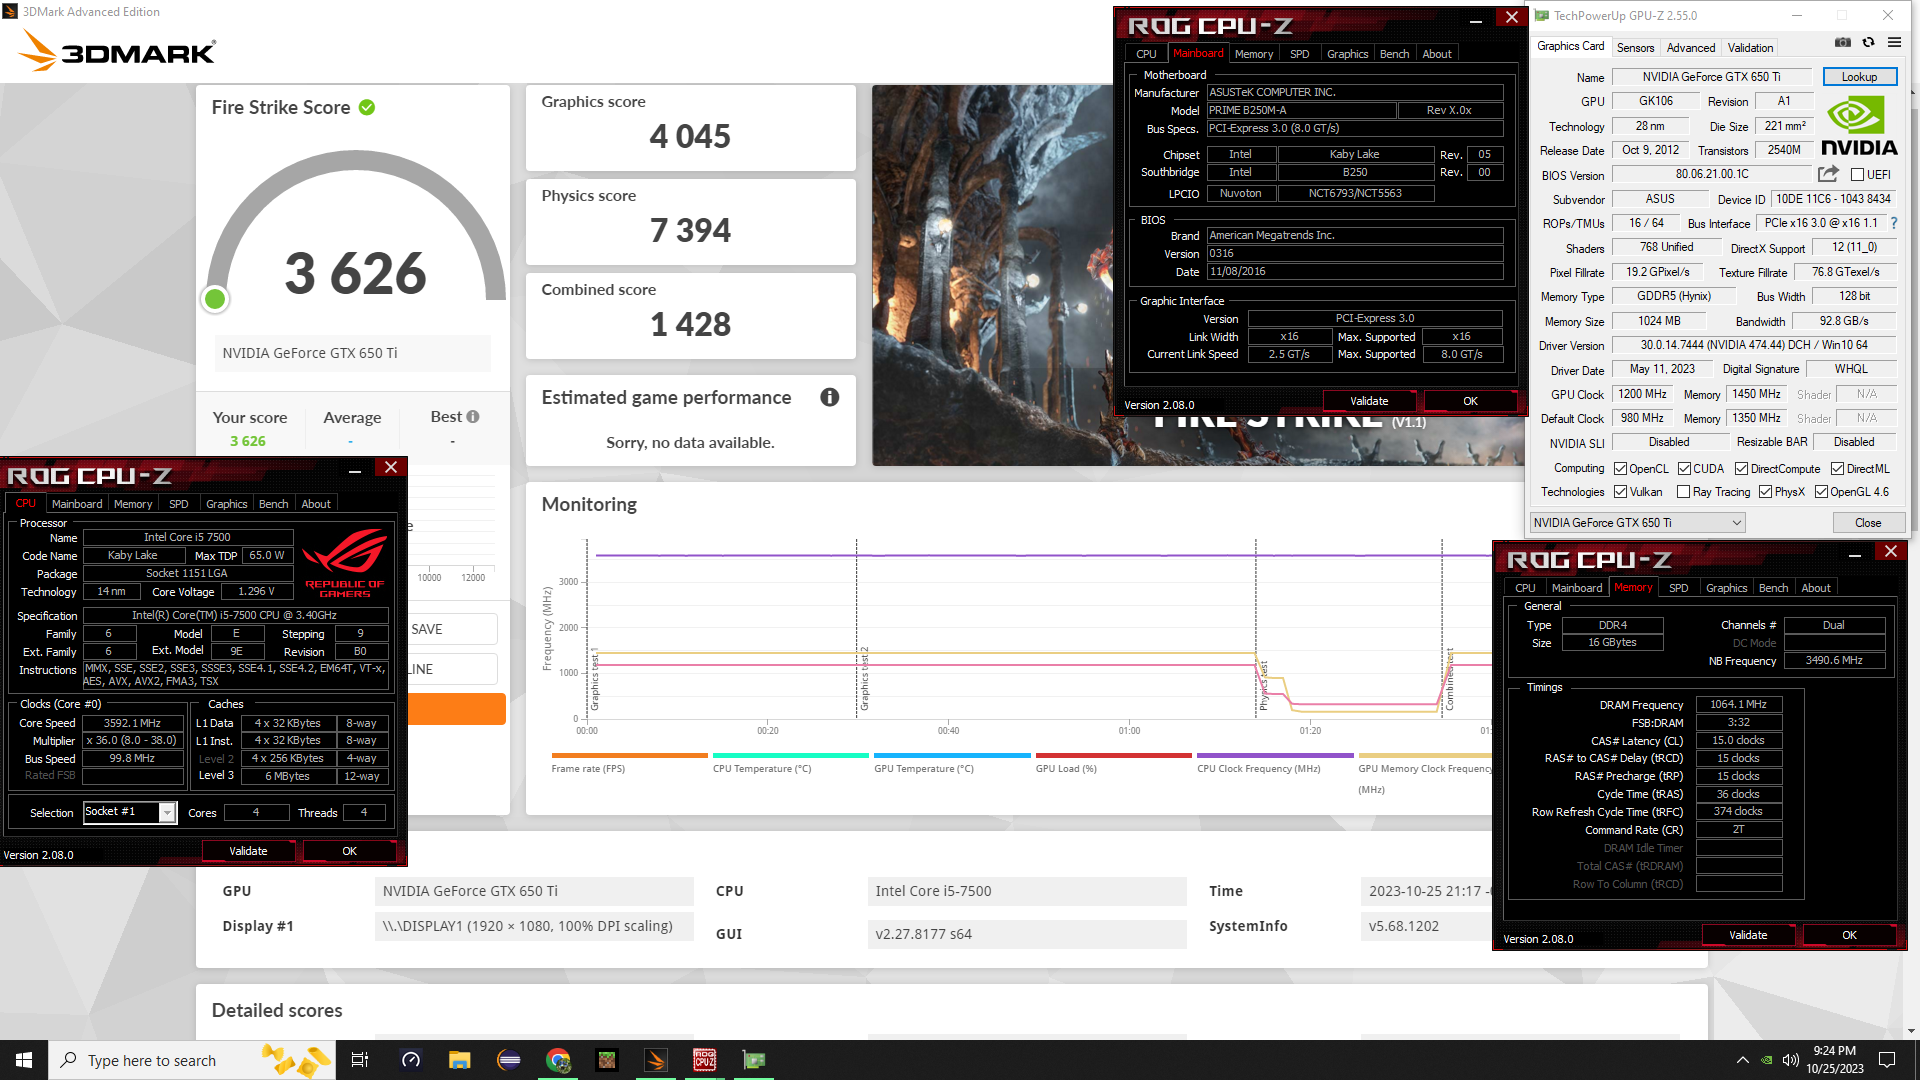Open Validation tab in GPU-Z
1920x1080 pixels.
point(1751,48)
